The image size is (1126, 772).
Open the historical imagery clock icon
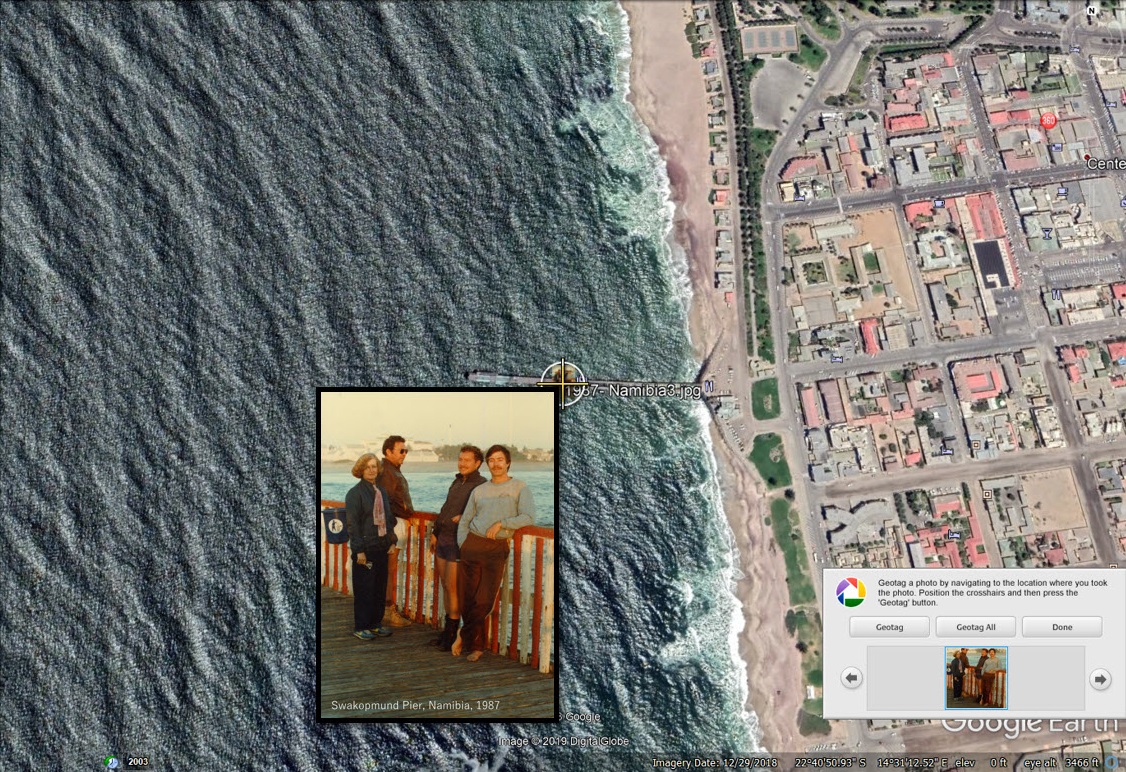coord(112,762)
